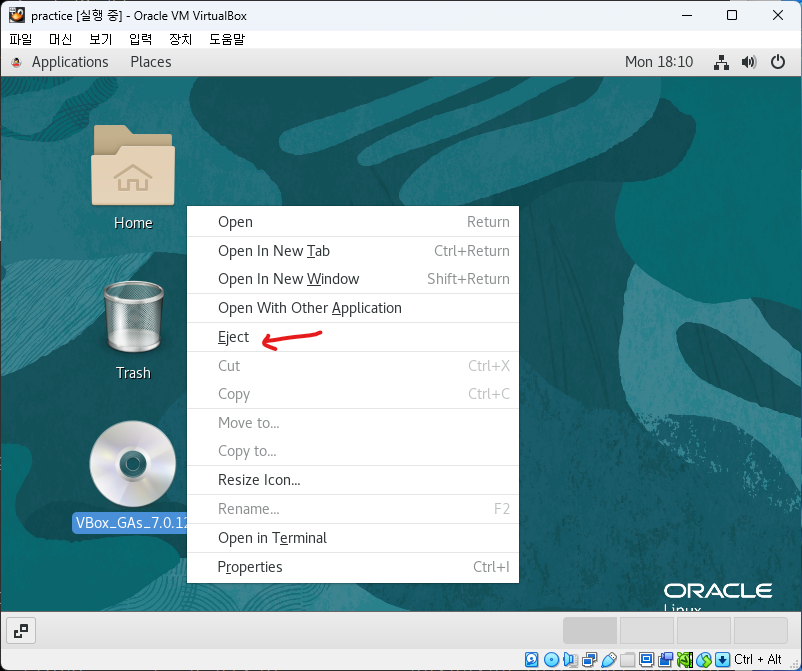Open Properties from the context menu

click(x=353, y=567)
